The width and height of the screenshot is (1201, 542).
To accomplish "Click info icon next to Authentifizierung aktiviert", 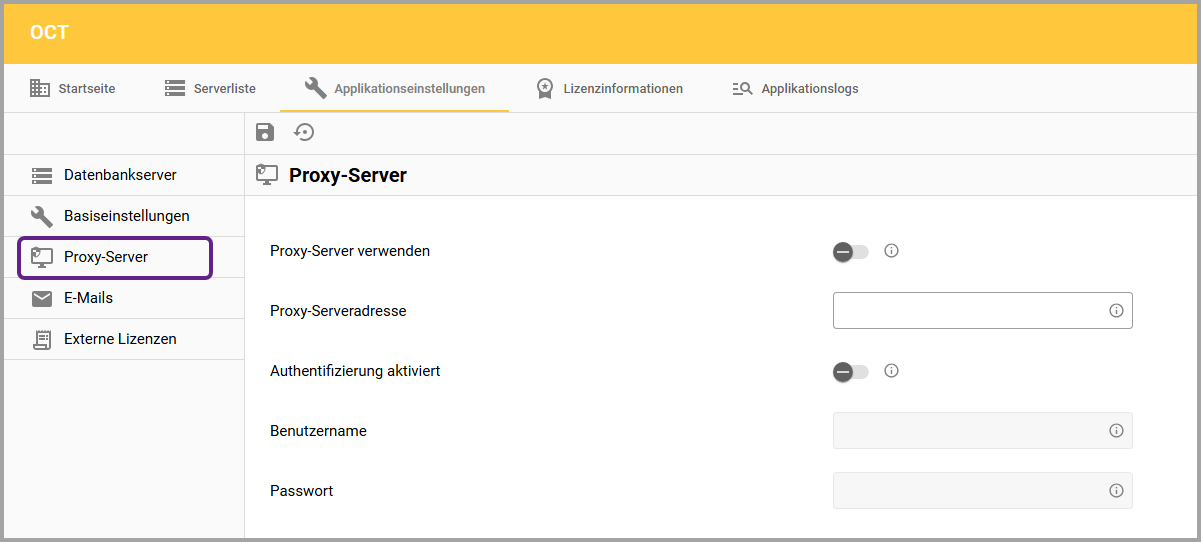I will [892, 371].
